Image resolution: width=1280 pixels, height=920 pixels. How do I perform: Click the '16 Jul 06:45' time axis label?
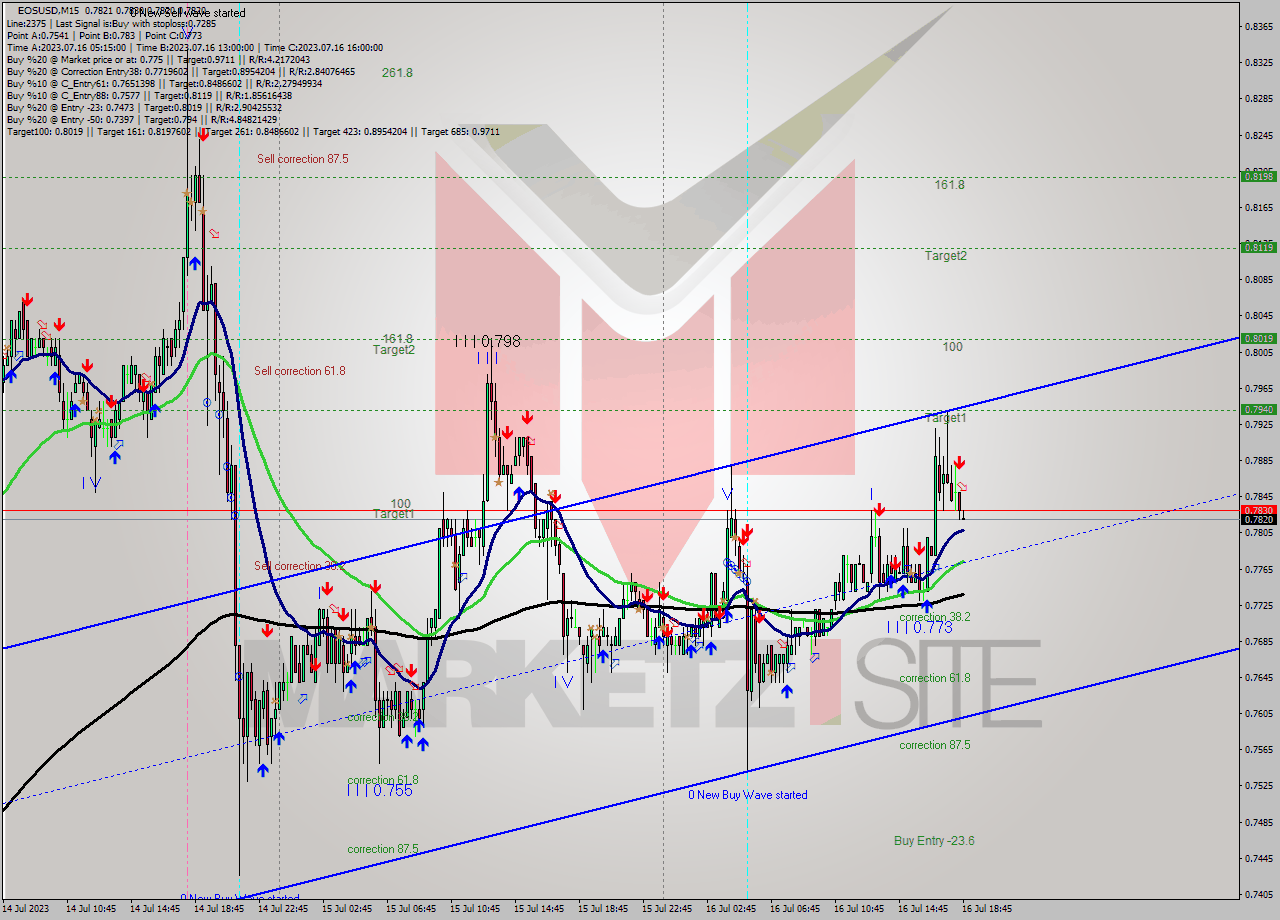[795, 909]
